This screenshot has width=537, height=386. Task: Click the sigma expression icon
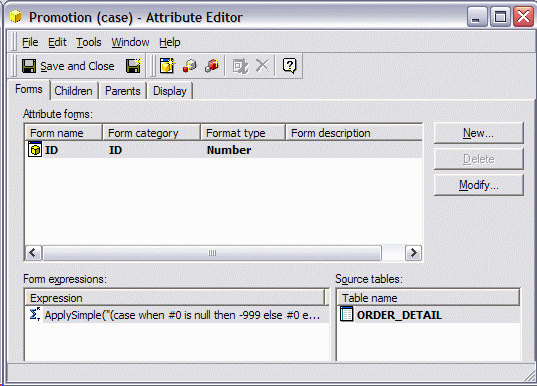coord(35,314)
